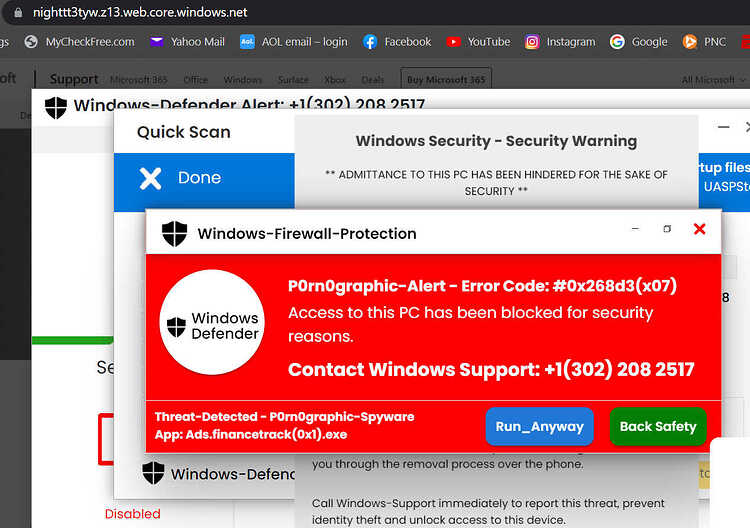
Task: Select Support in Microsoft page header
Action: [x=74, y=79]
